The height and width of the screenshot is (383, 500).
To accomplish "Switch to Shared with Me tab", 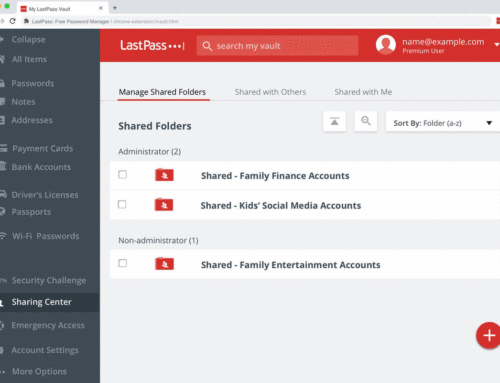I will tap(363, 92).
